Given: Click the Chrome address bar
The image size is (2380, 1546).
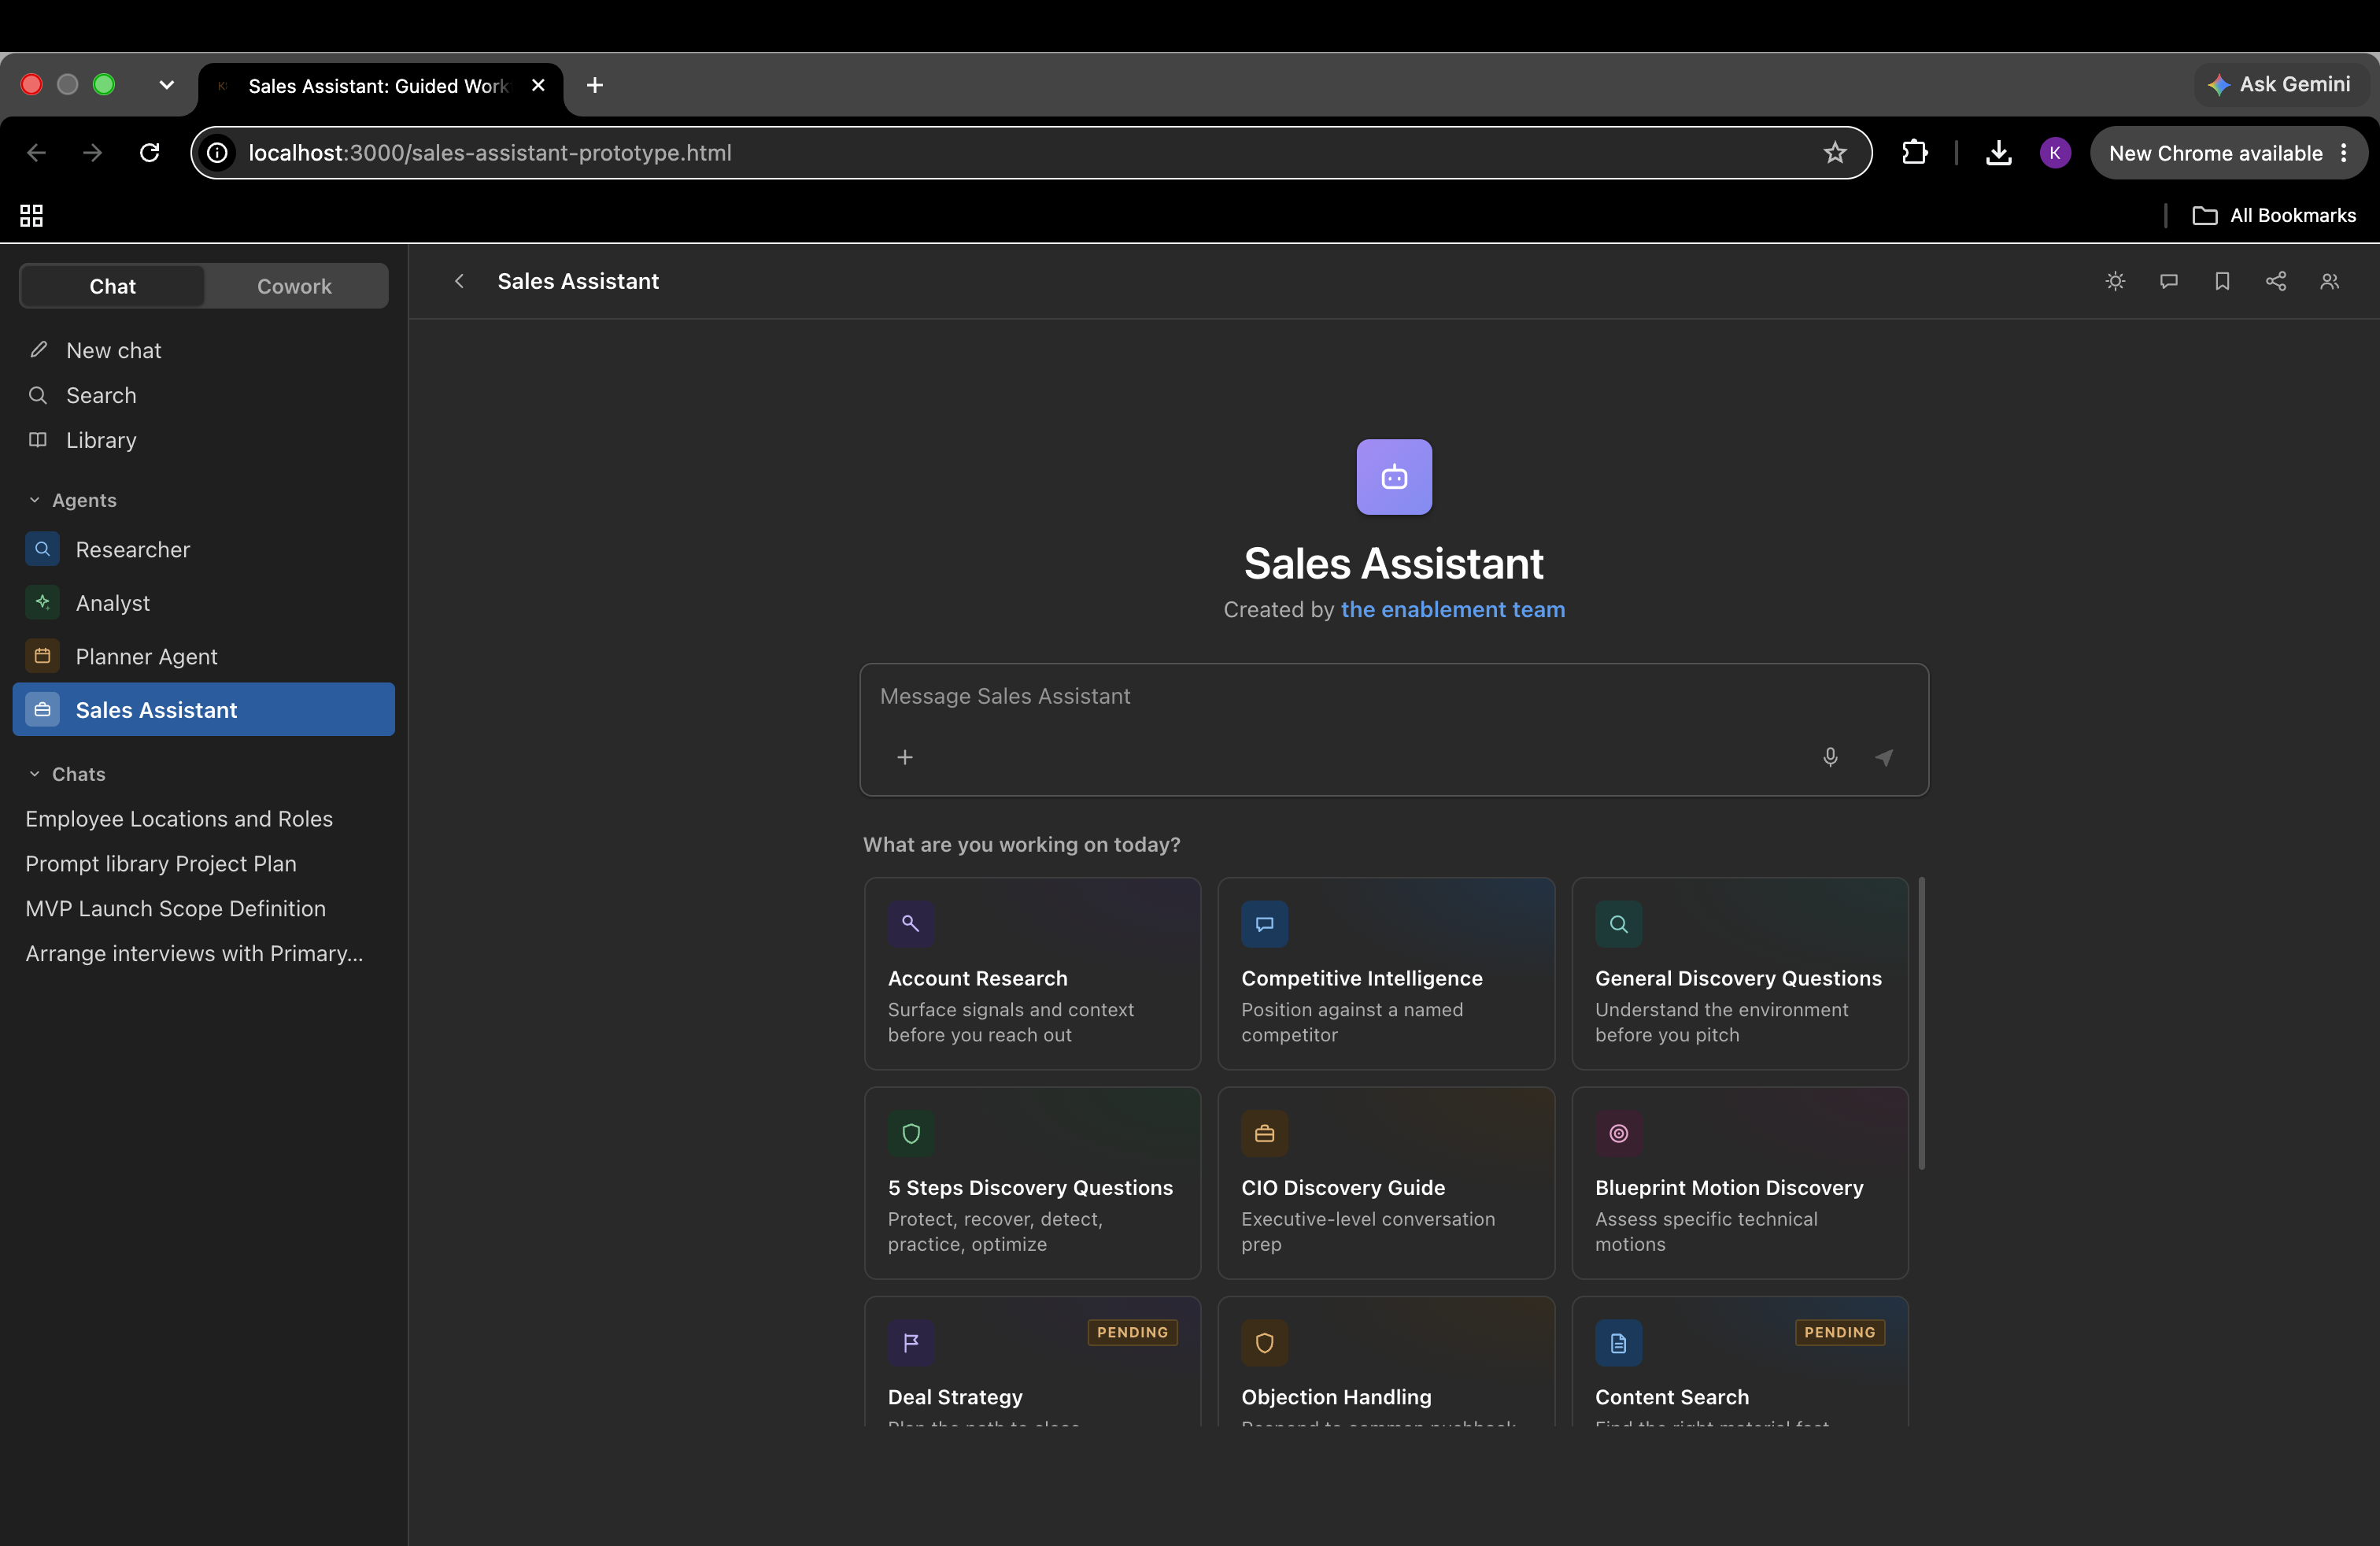Looking at the screenshot, I should pos(1031,153).
